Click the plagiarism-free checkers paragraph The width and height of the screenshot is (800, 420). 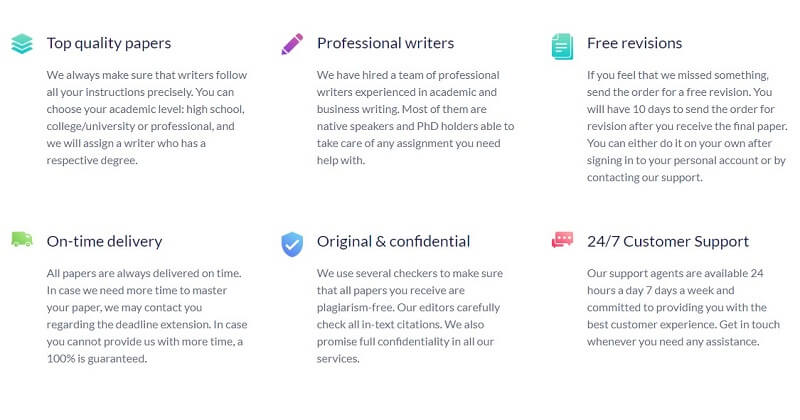(410, 316)
